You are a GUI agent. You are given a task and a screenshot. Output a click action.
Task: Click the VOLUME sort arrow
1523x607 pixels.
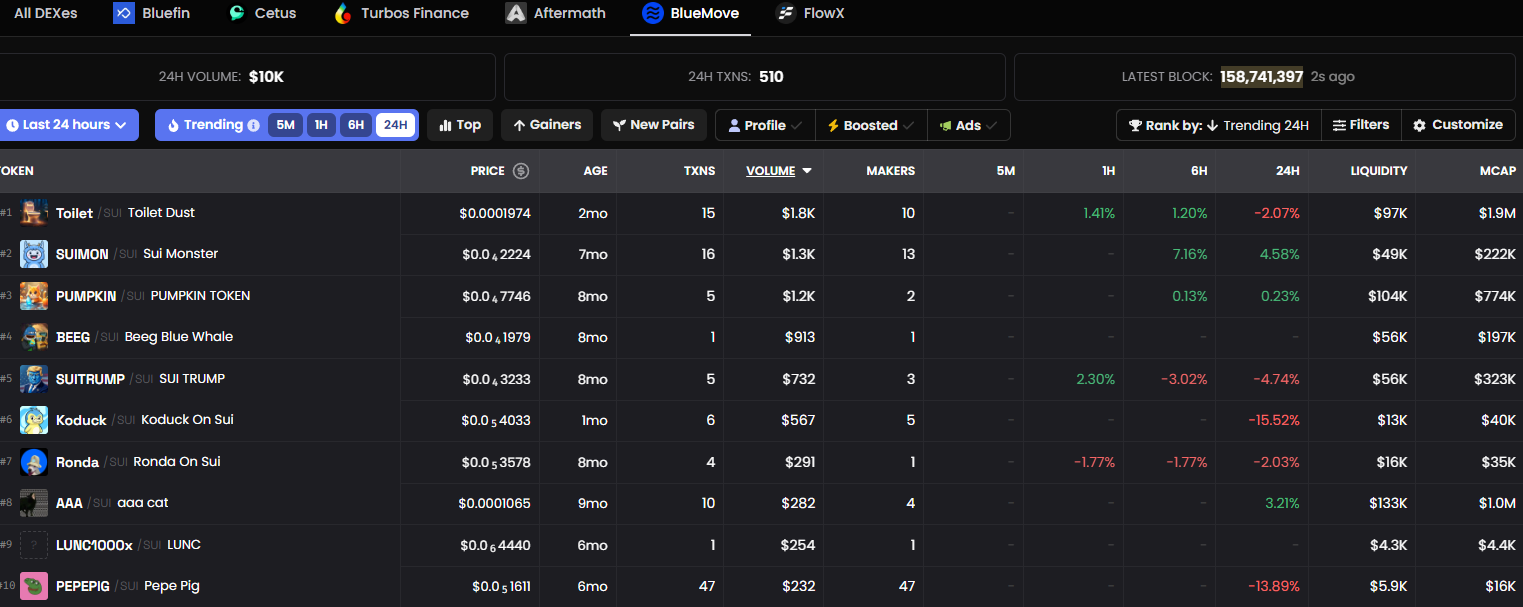(x=807, y=171)
